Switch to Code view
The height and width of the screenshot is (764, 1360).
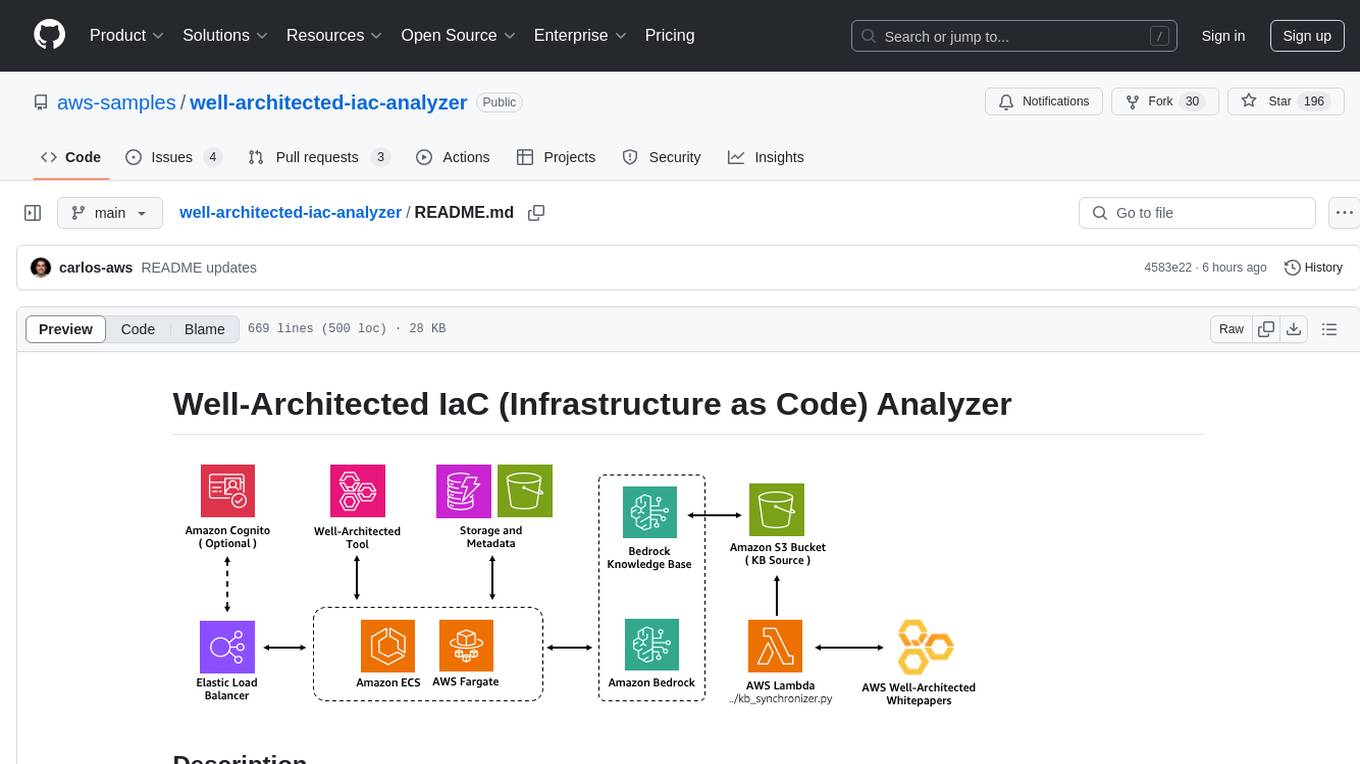138,329
